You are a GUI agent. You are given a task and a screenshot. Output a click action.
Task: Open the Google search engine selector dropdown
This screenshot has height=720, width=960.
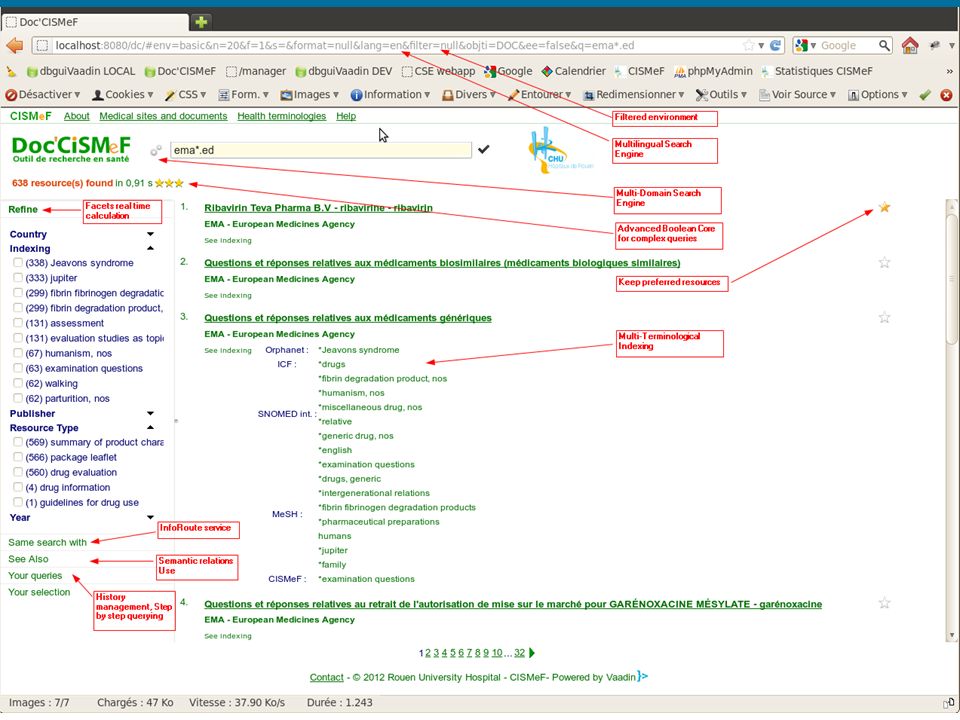coord(805,45)
